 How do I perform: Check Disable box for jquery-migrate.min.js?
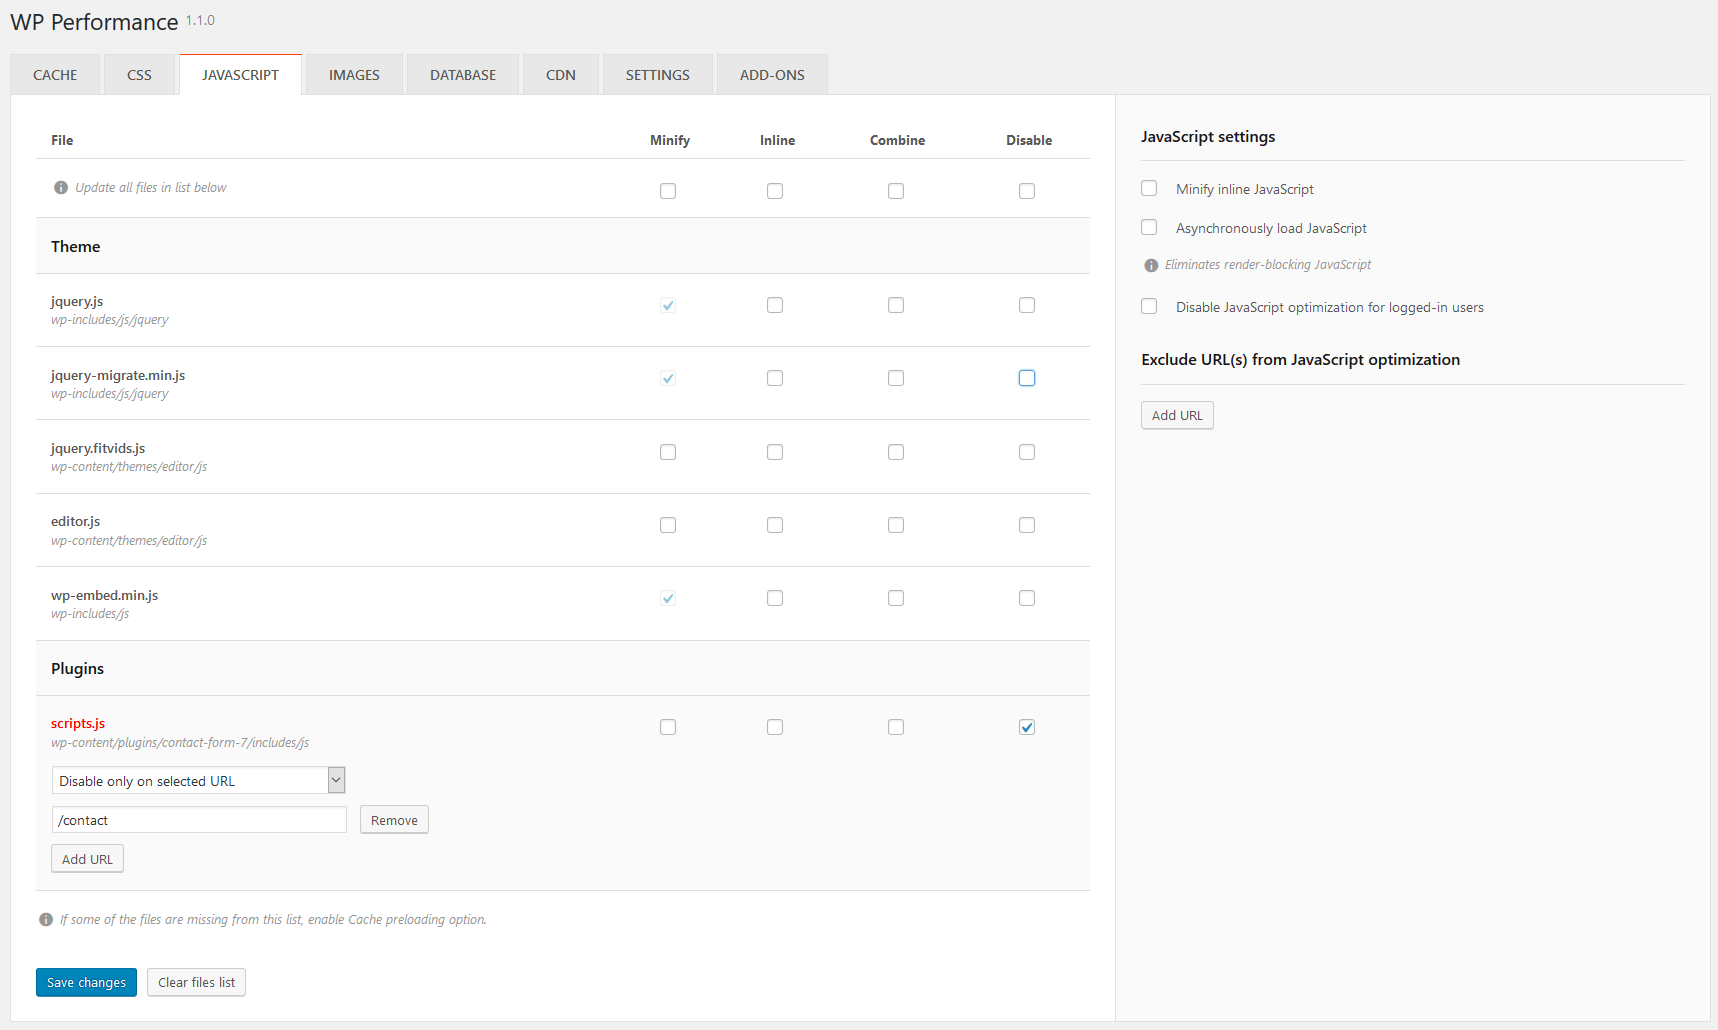[1027, 378]
